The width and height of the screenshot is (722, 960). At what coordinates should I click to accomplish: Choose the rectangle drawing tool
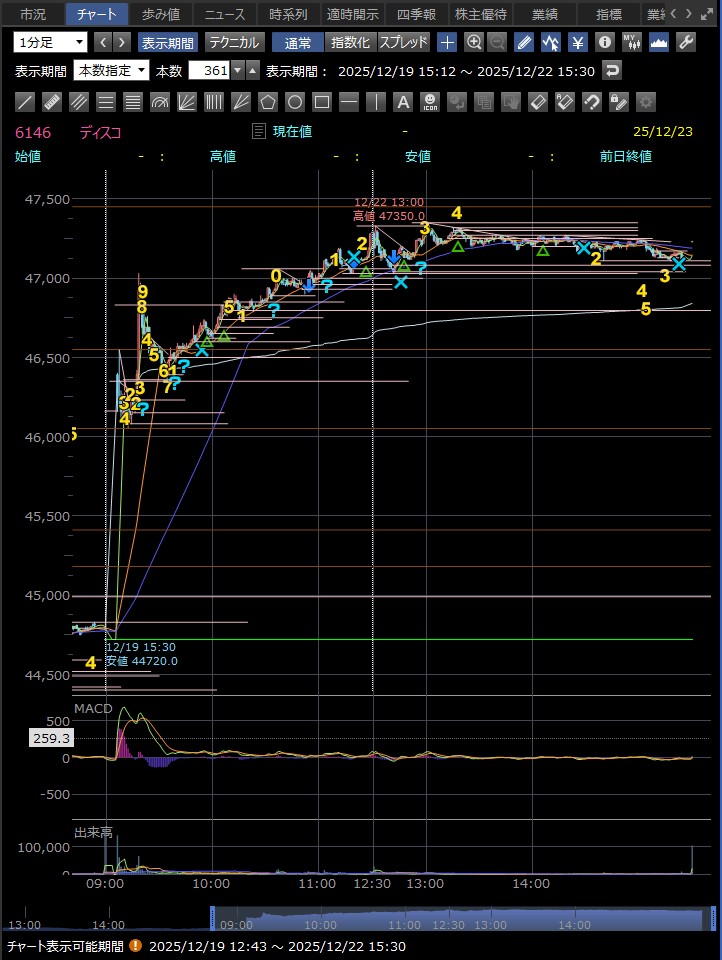point(321,102)
